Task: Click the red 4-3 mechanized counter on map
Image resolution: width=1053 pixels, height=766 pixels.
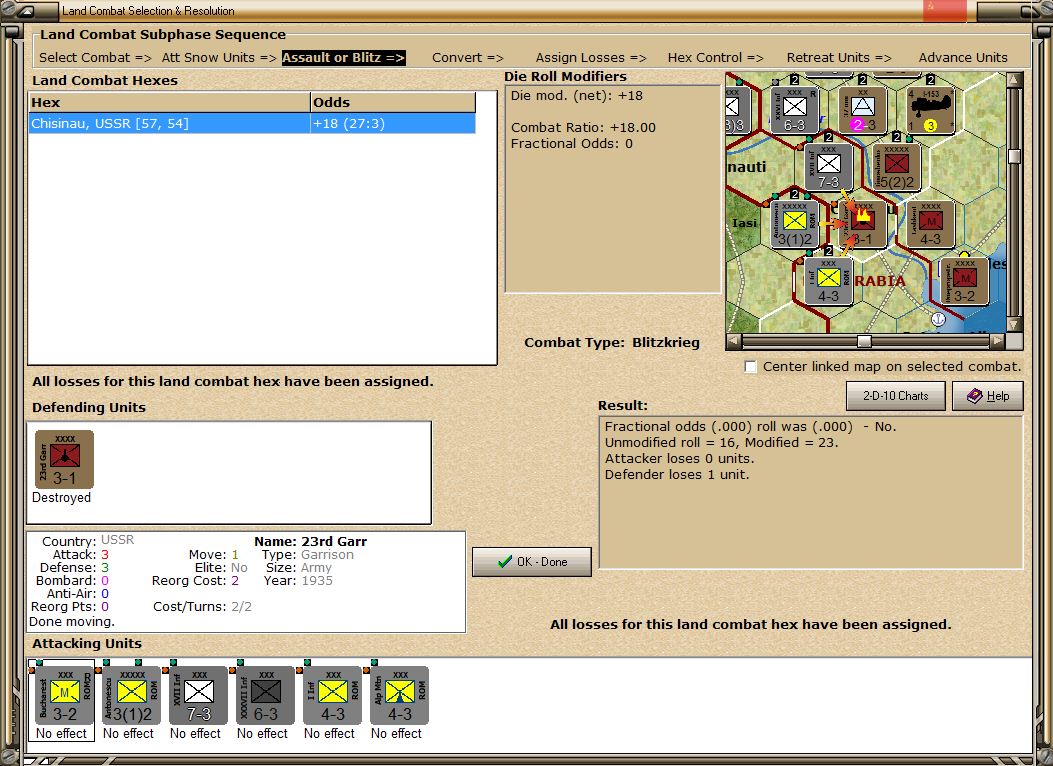Action: [x=931, y=224]
